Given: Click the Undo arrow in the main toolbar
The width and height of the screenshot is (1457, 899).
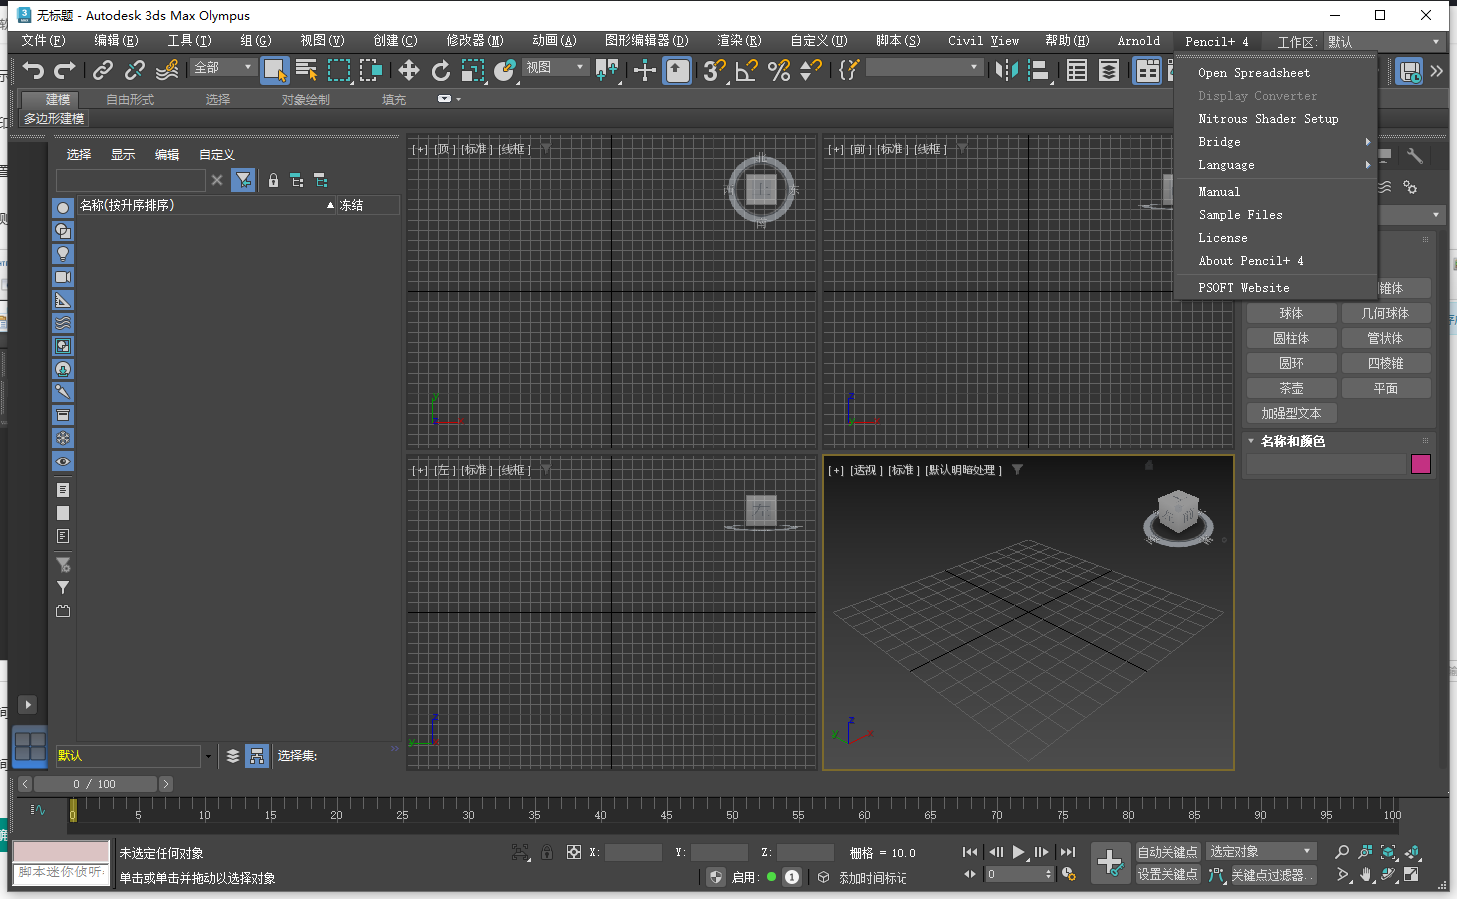Looking at the screenshot, I should tap(34, 70).
